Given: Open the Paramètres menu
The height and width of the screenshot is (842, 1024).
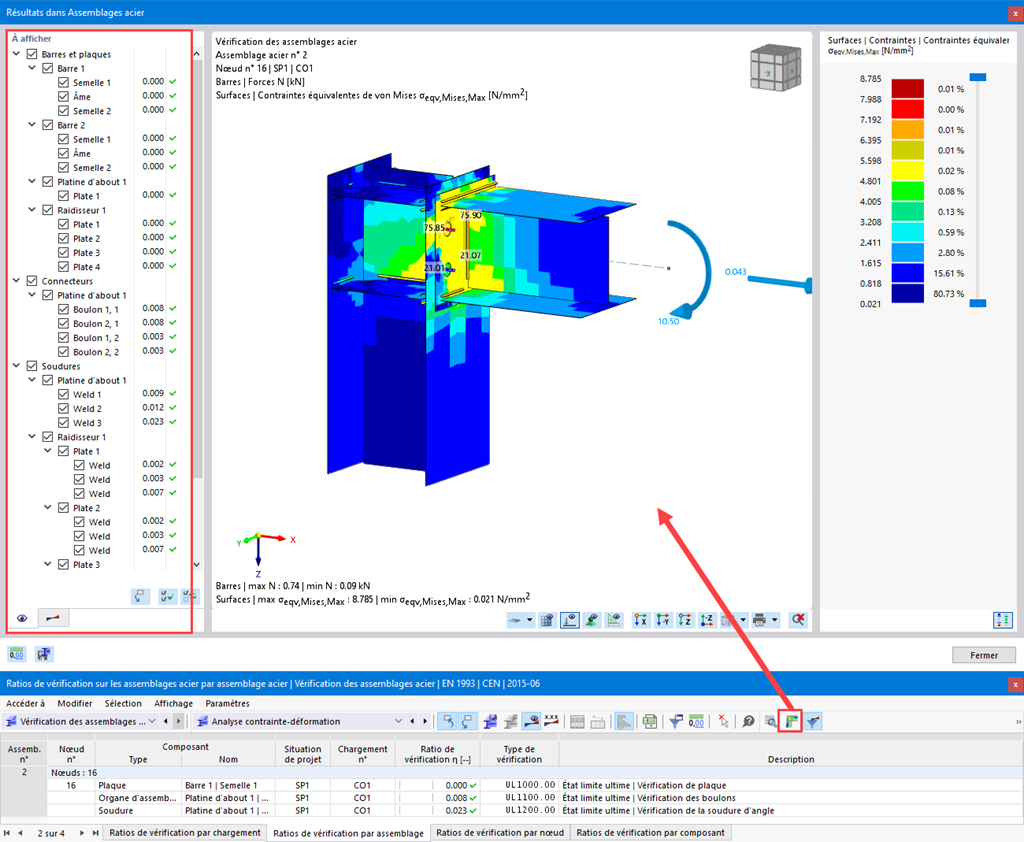Looking at the screenshot, I should [x=227, y=704].
